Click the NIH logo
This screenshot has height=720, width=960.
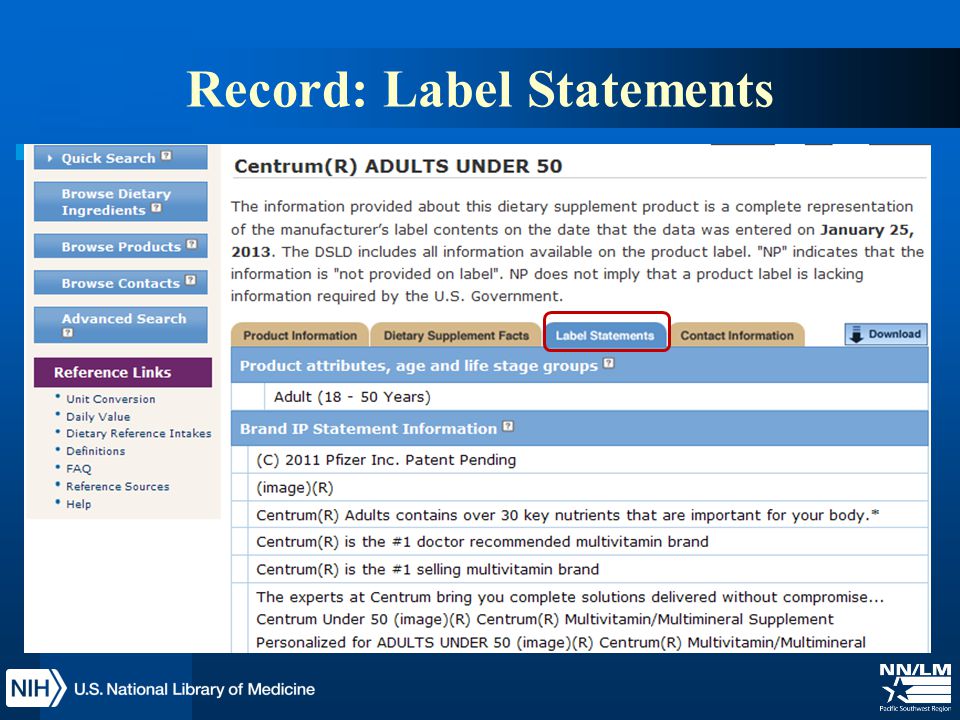tap(36, 688)
